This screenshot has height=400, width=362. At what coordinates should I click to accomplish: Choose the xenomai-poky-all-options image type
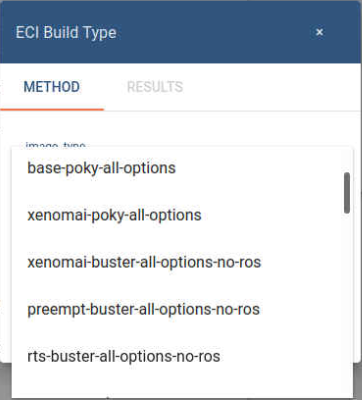[x=182, y=215]
